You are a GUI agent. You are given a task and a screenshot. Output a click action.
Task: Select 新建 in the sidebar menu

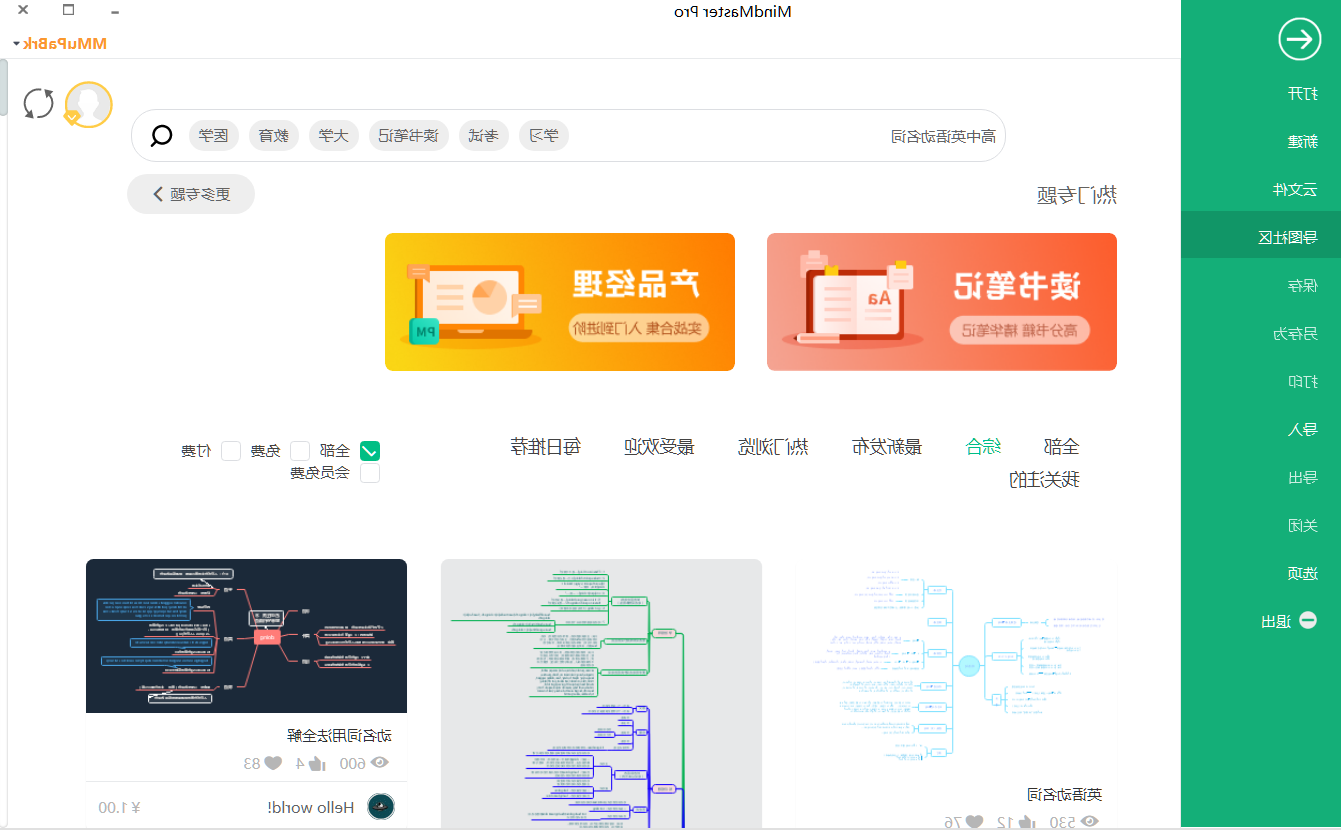click(x=1302, y=142)
